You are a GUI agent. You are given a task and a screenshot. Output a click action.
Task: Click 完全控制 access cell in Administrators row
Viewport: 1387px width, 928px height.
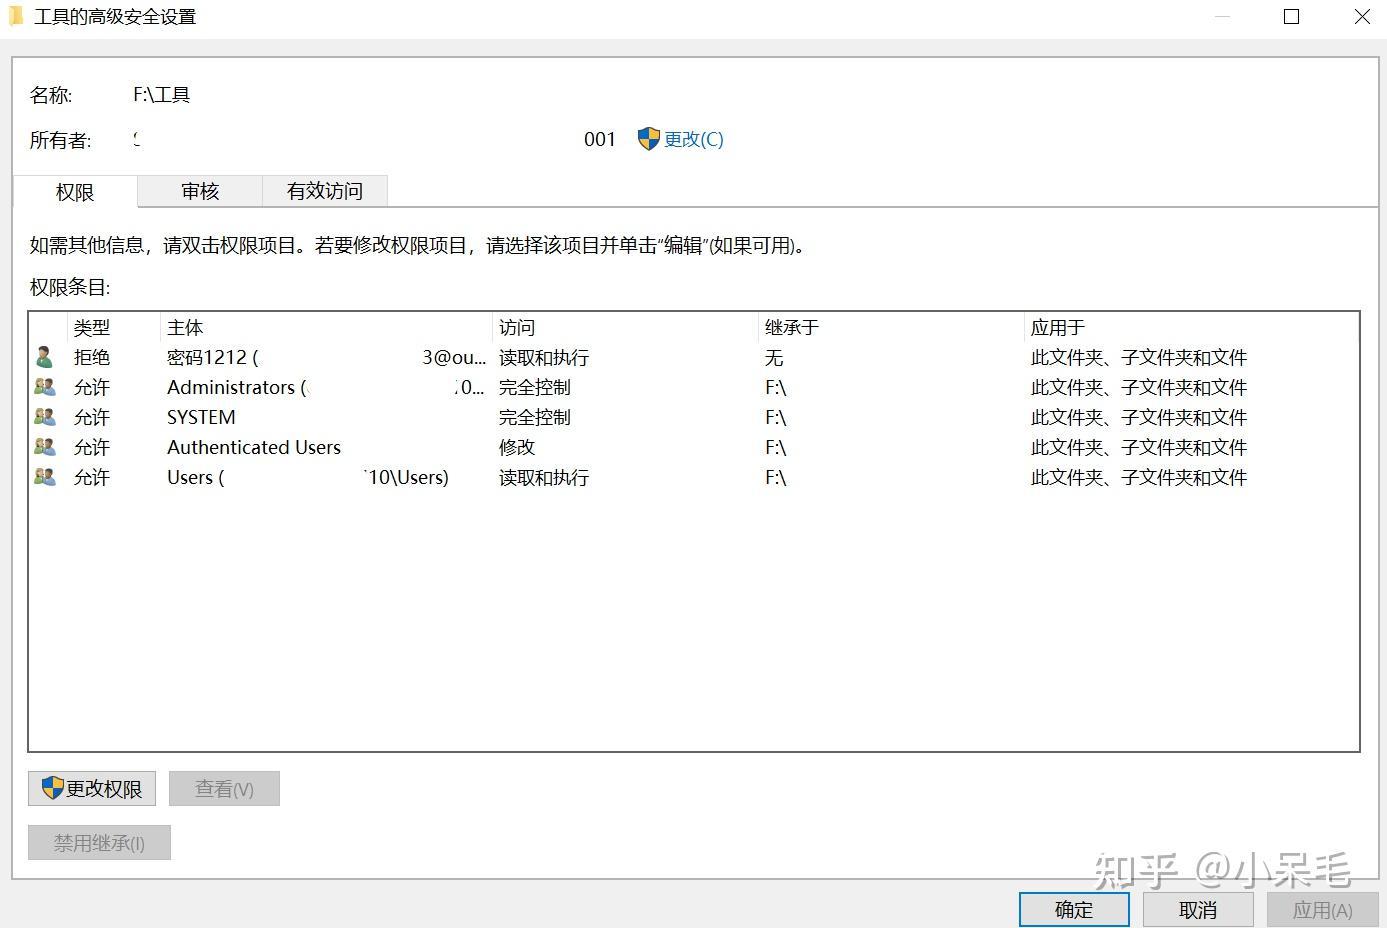[x=535, y=387]
